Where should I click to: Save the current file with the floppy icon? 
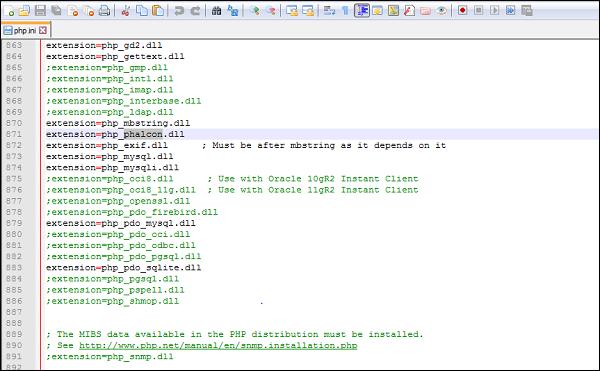point(40,11)
